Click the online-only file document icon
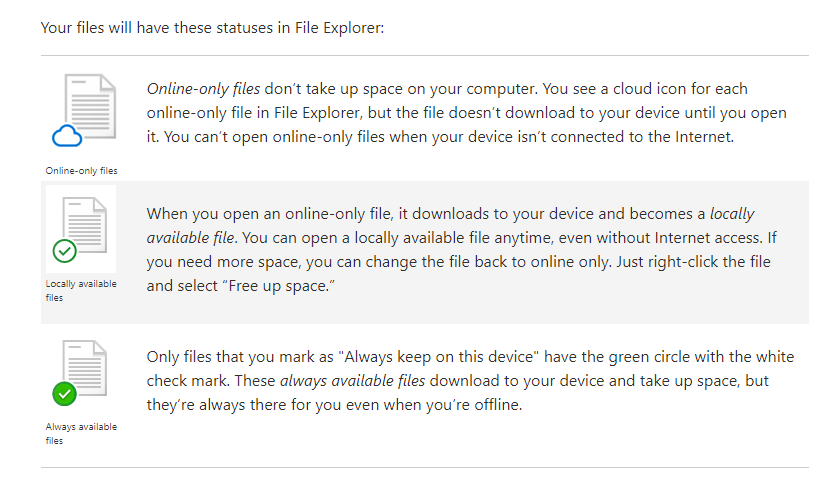 pos(86,106)
